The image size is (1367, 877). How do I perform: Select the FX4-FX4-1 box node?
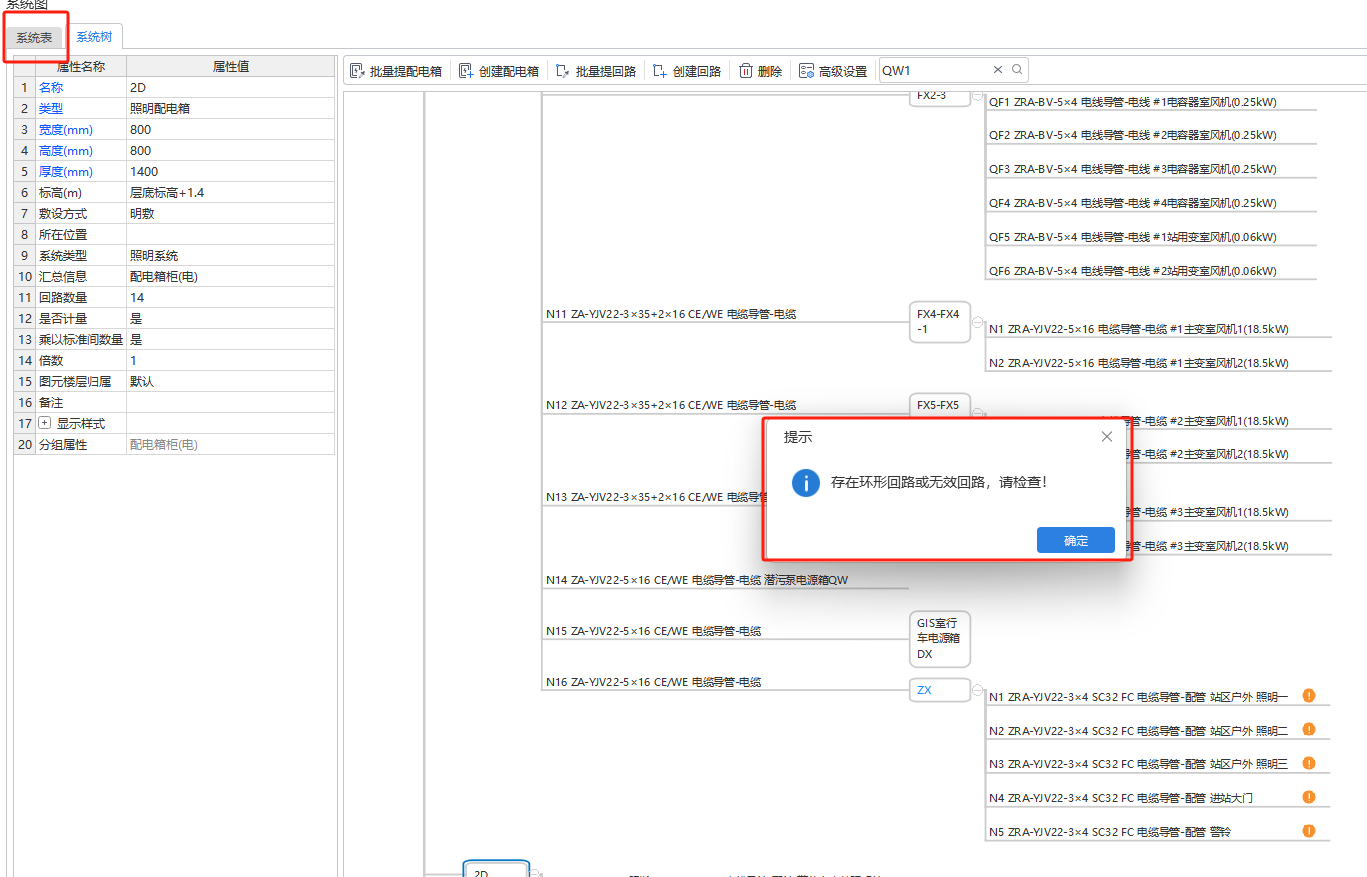pyautogui.click(x=940, y=322)
